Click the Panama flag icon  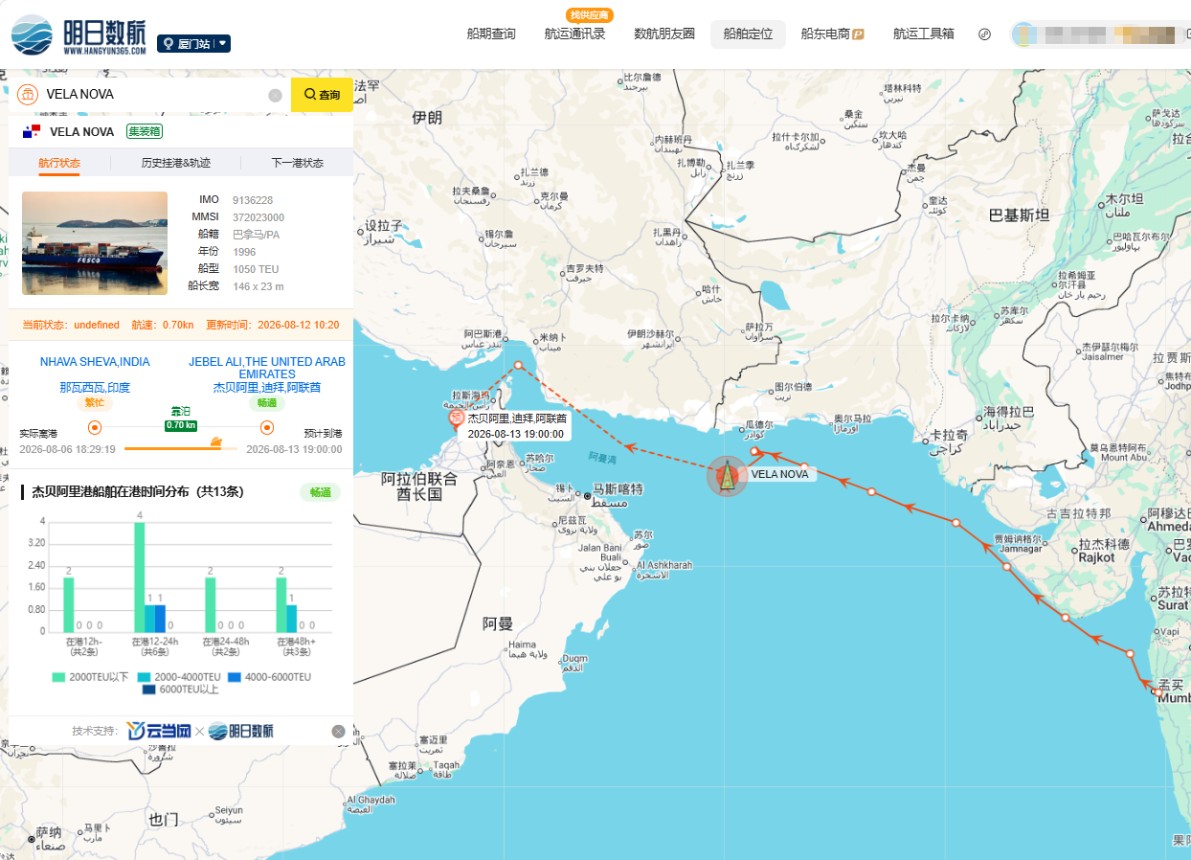click(31, 131)
